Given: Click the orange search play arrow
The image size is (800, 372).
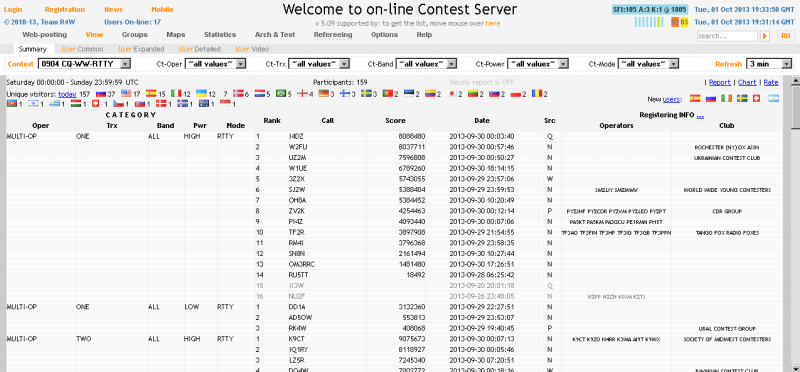Looking at the screenshot, I should pos(765,36).
